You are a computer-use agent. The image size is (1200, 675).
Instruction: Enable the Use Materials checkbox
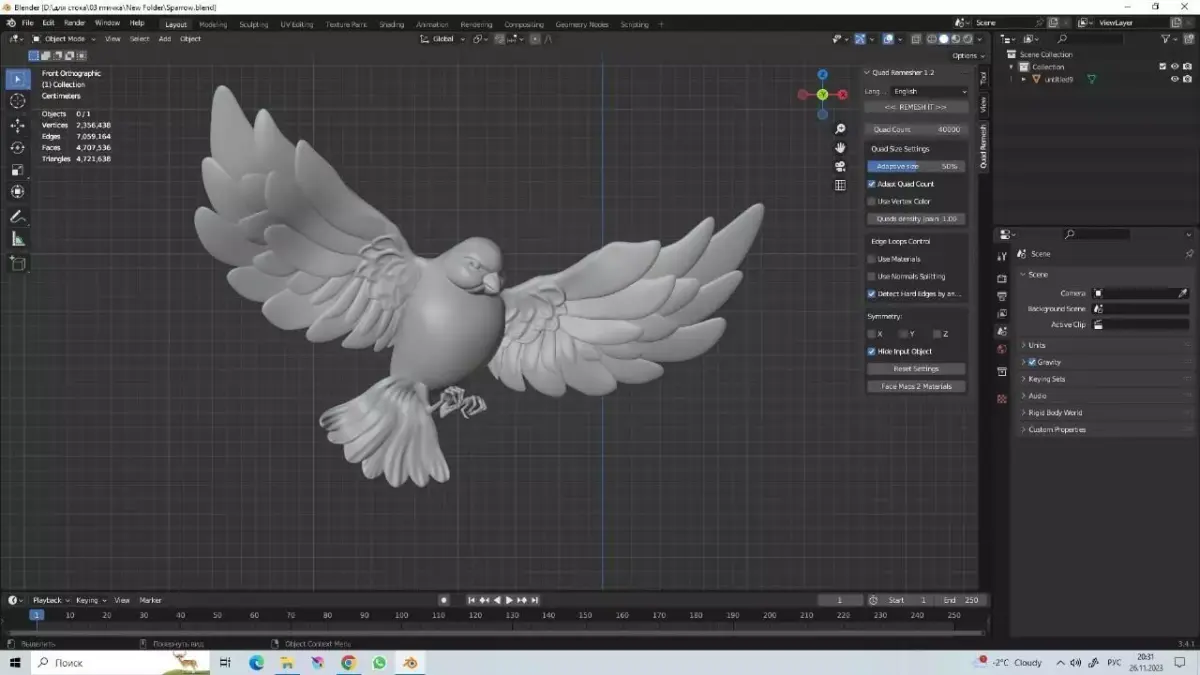[x=872, y=259]
